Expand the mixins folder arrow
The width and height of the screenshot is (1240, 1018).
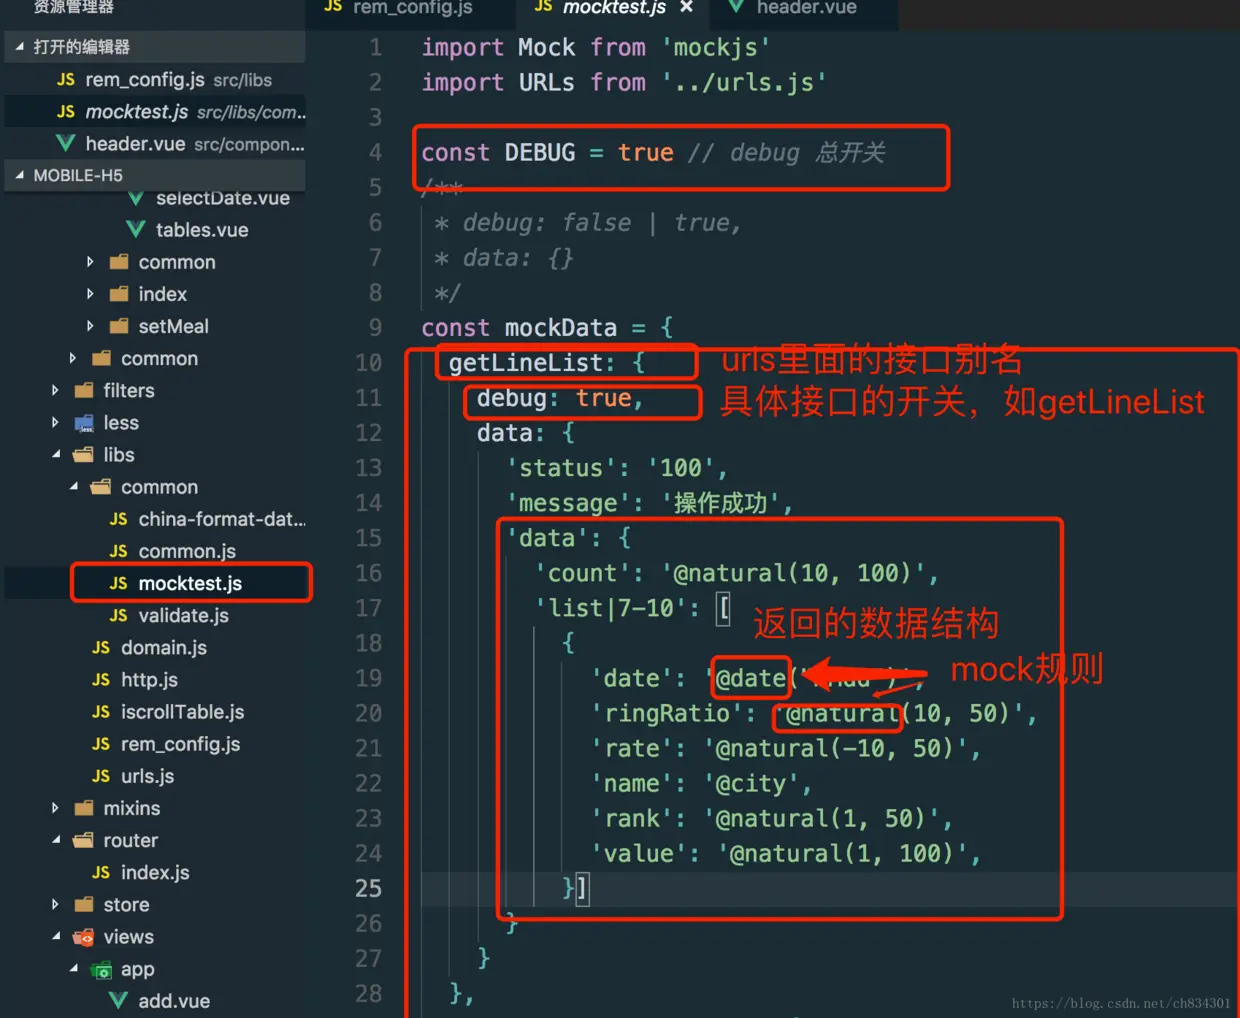click(x=55, y=808)
